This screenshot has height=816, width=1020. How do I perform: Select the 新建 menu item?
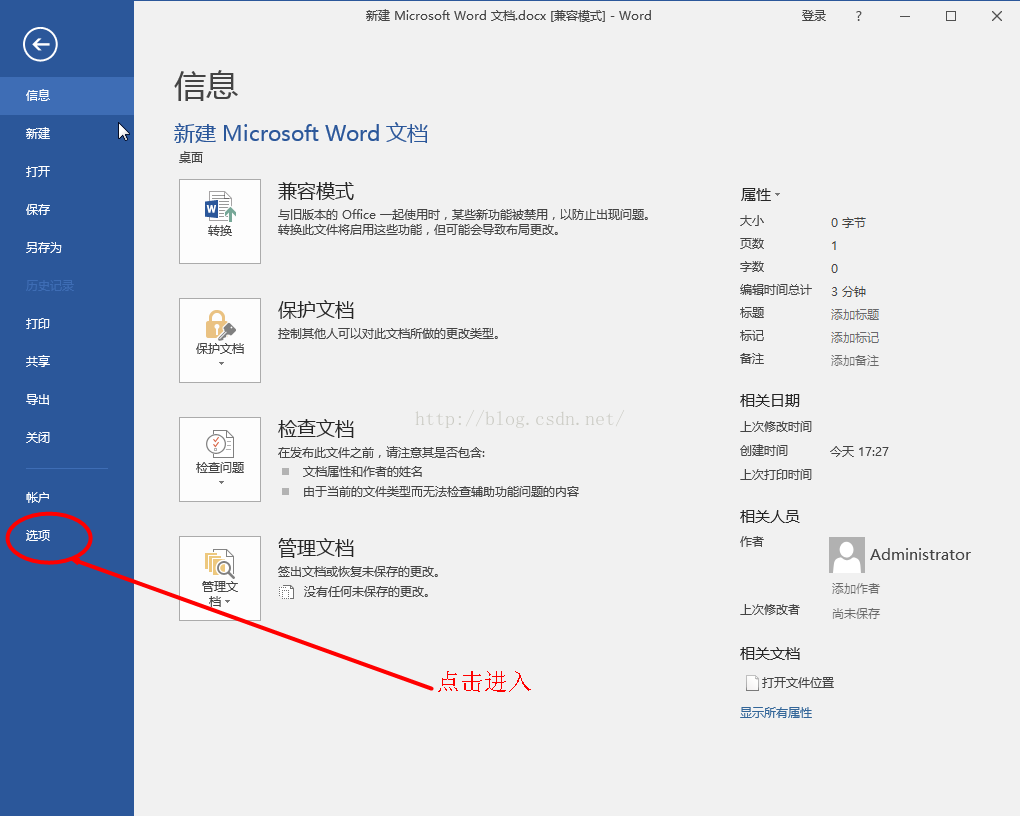(x=67, y=133)
